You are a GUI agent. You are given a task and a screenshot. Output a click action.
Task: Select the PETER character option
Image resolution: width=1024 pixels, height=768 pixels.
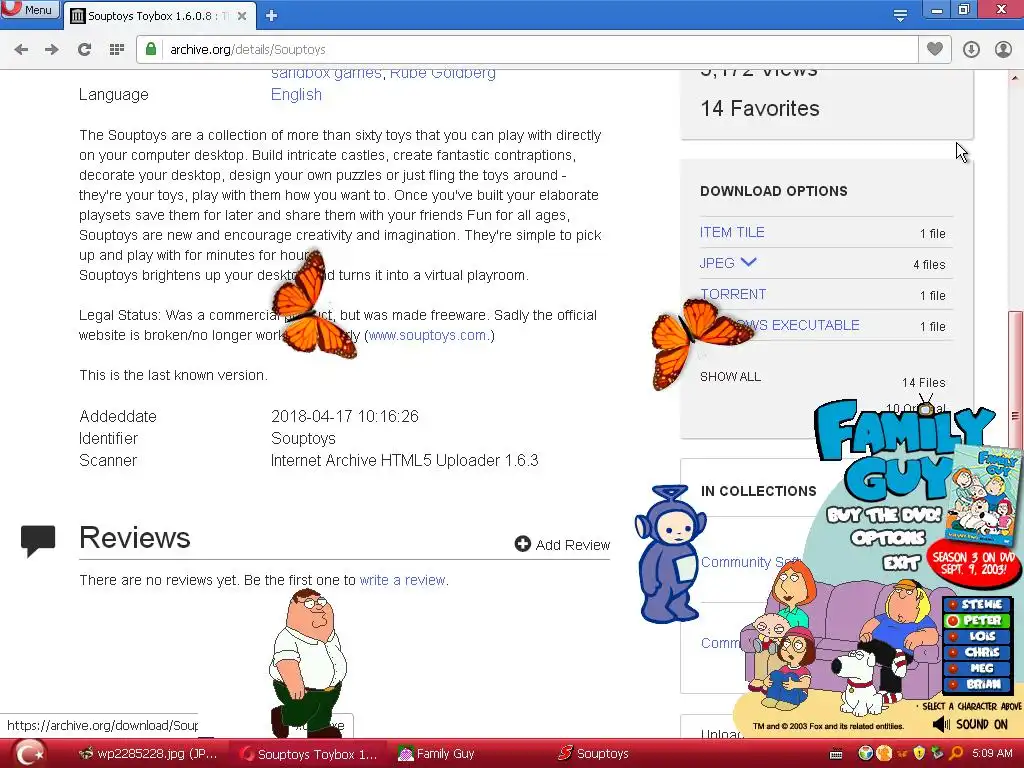(x=977, y=620)
